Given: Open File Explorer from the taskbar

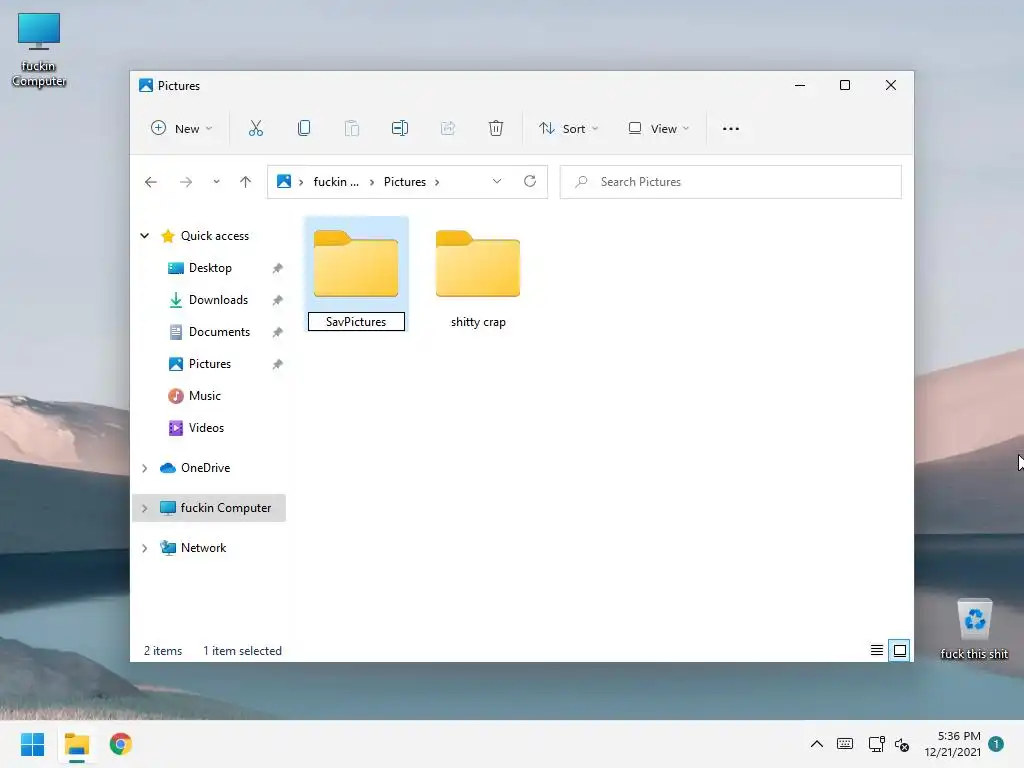Looking at the screenshot, I should tap(77, 744).
